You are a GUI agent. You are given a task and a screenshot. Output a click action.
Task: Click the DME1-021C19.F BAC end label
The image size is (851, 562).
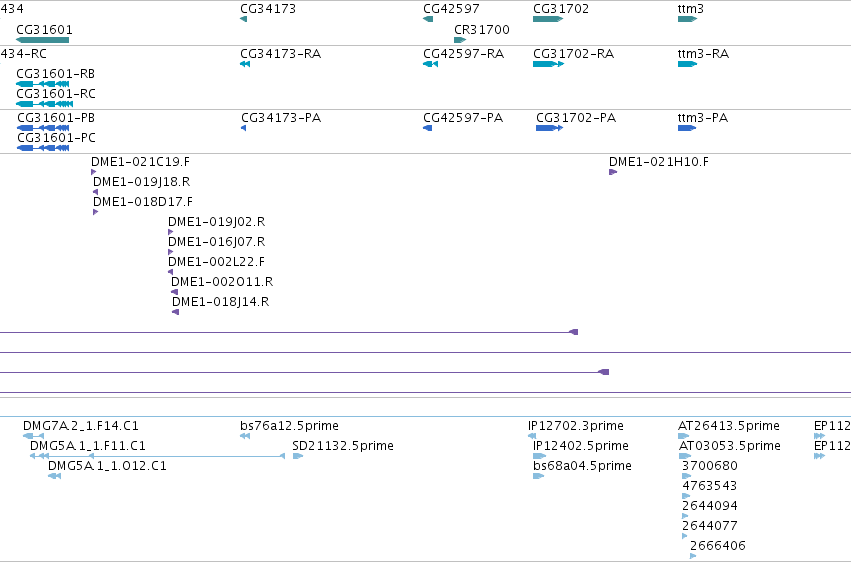[141, 162]
